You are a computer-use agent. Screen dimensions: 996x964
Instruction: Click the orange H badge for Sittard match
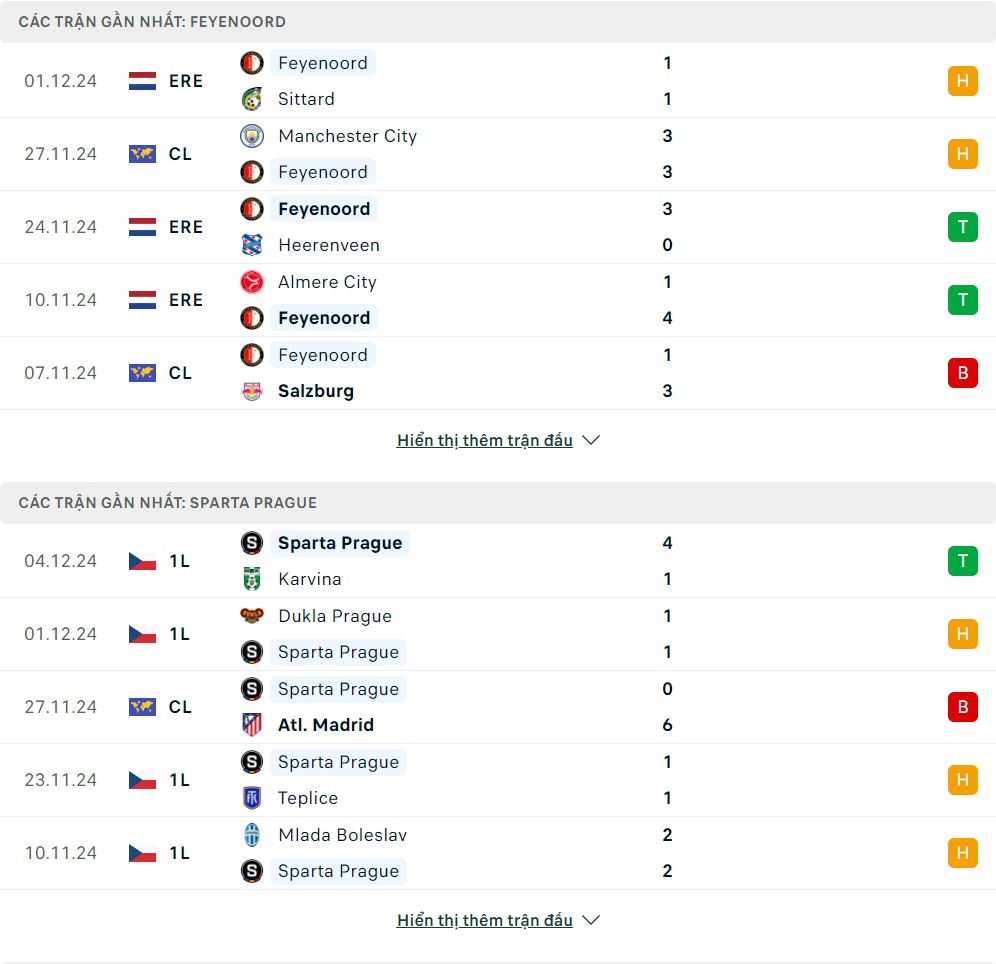point(962,81)
